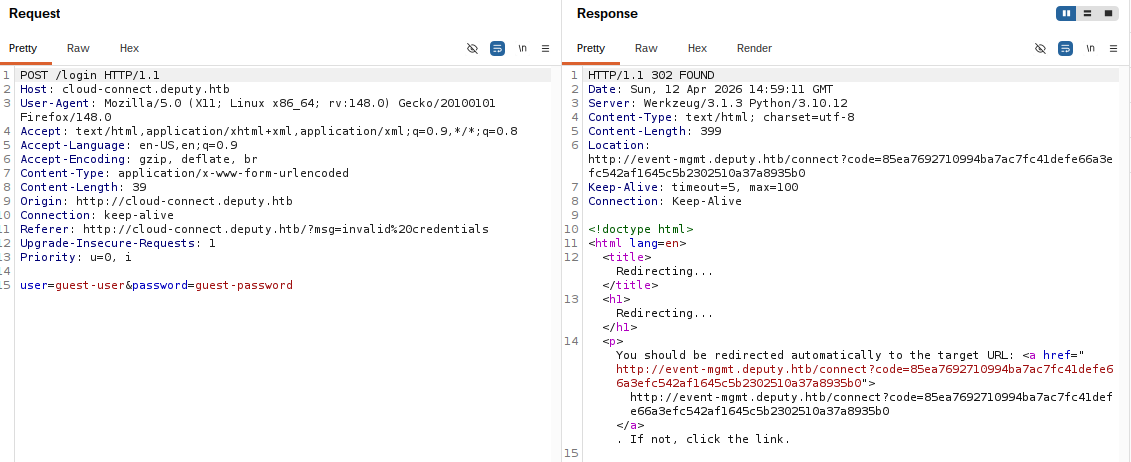The width and height of the screenshot is (1131, 462).
Task: Click the guest-user parameter value
Action: tap(90, 285)
